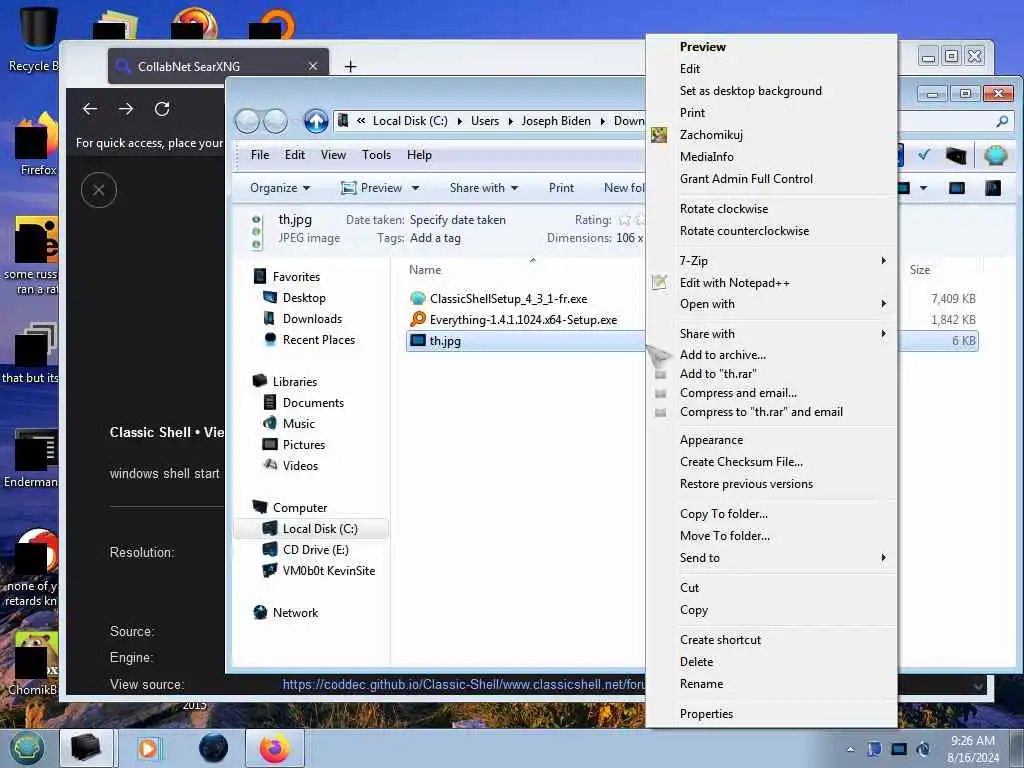Show hidden system tray icons

click(x=850, y=749)
